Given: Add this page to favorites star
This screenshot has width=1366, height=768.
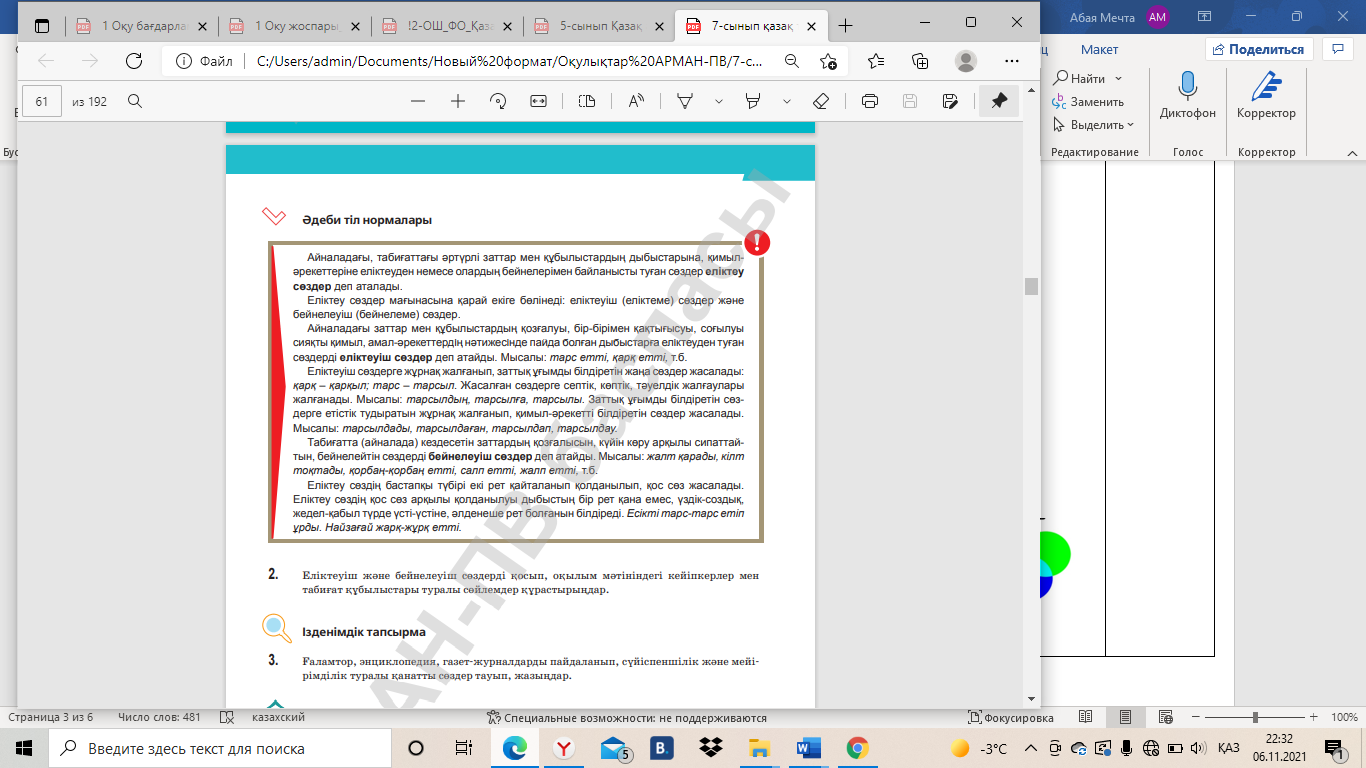Looking at the screenshot, I should tap(828, 61).
